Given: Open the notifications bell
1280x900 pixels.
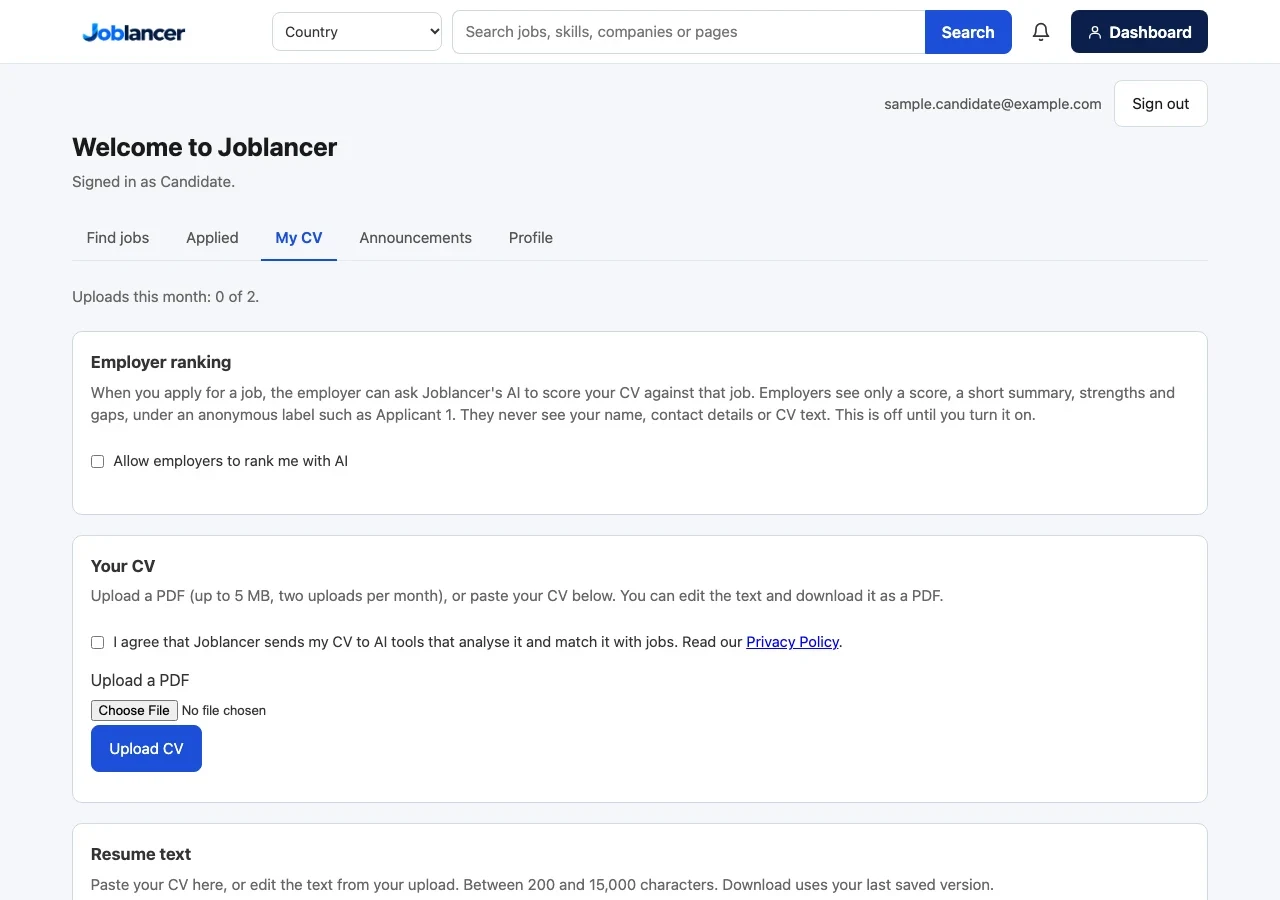Looking at the screenshot, I should coord(1041,32).
